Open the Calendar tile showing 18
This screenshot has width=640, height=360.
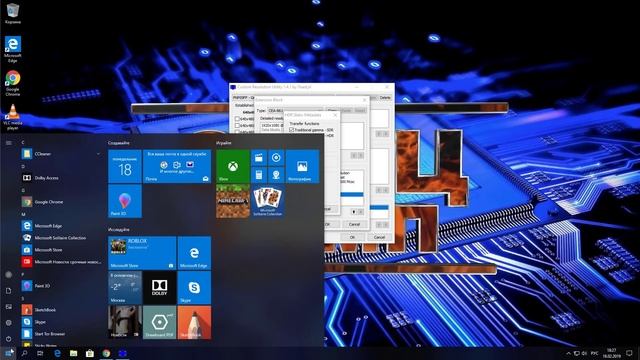[x=125, y=167]
